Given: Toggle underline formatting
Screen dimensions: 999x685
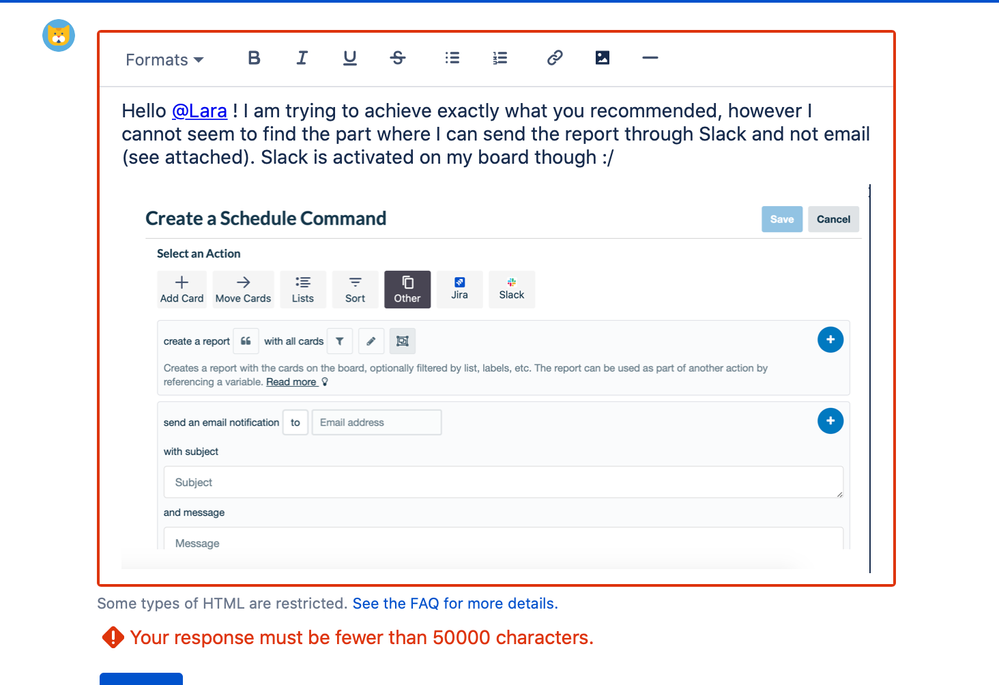Looking at the screenshot, I should (x=350, y=58).
